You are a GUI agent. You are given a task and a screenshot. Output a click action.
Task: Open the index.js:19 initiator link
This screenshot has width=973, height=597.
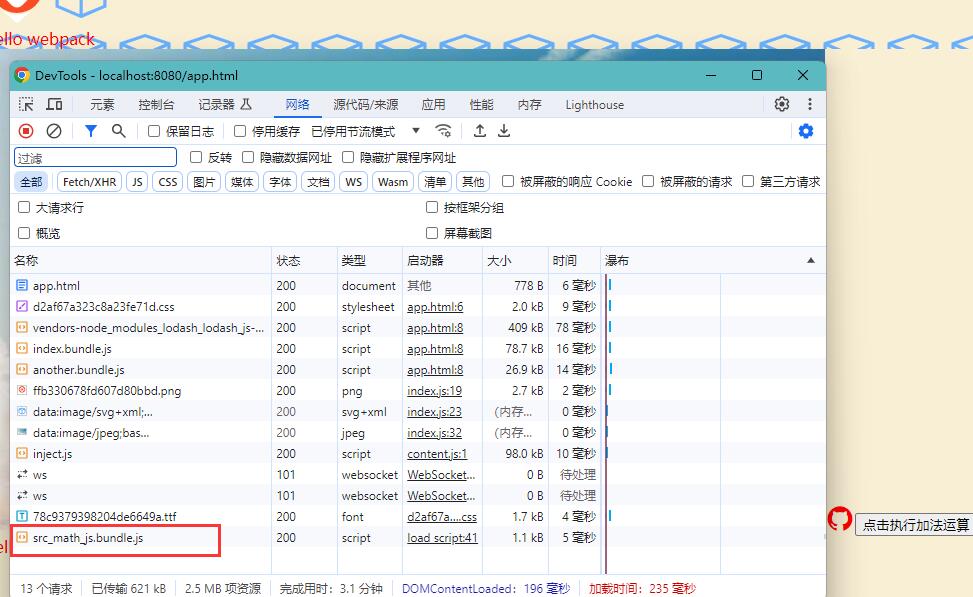click(434, 390)
